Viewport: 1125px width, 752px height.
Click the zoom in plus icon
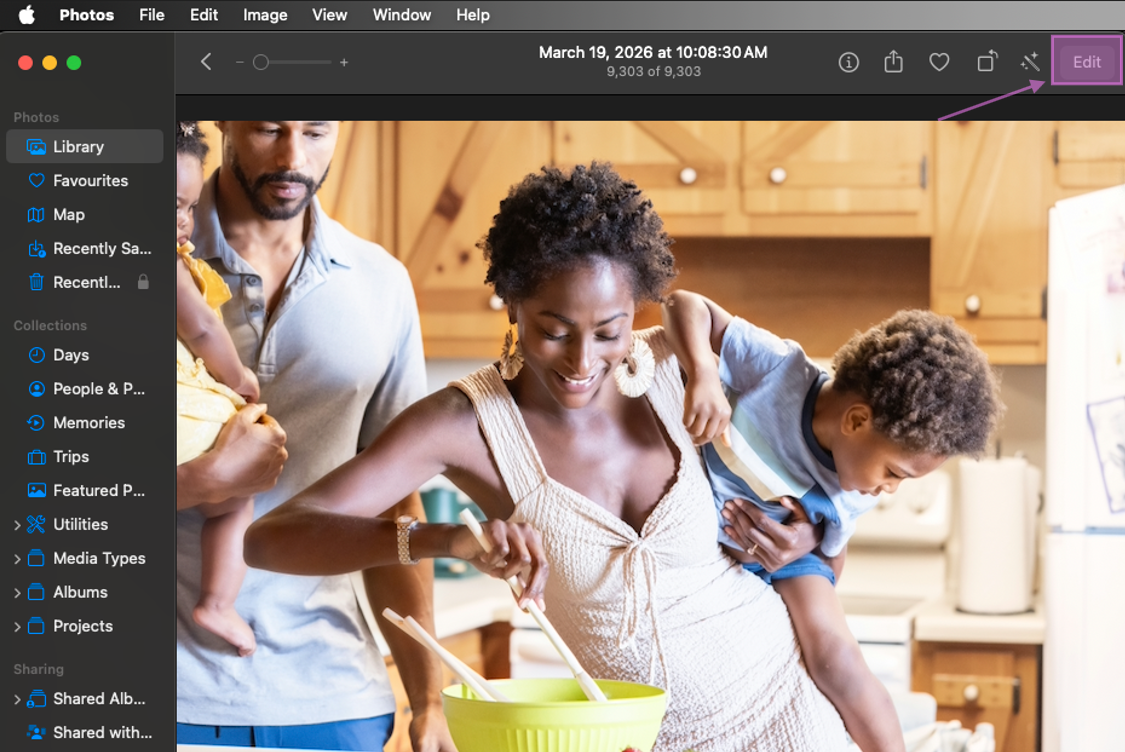pos(344,62)
